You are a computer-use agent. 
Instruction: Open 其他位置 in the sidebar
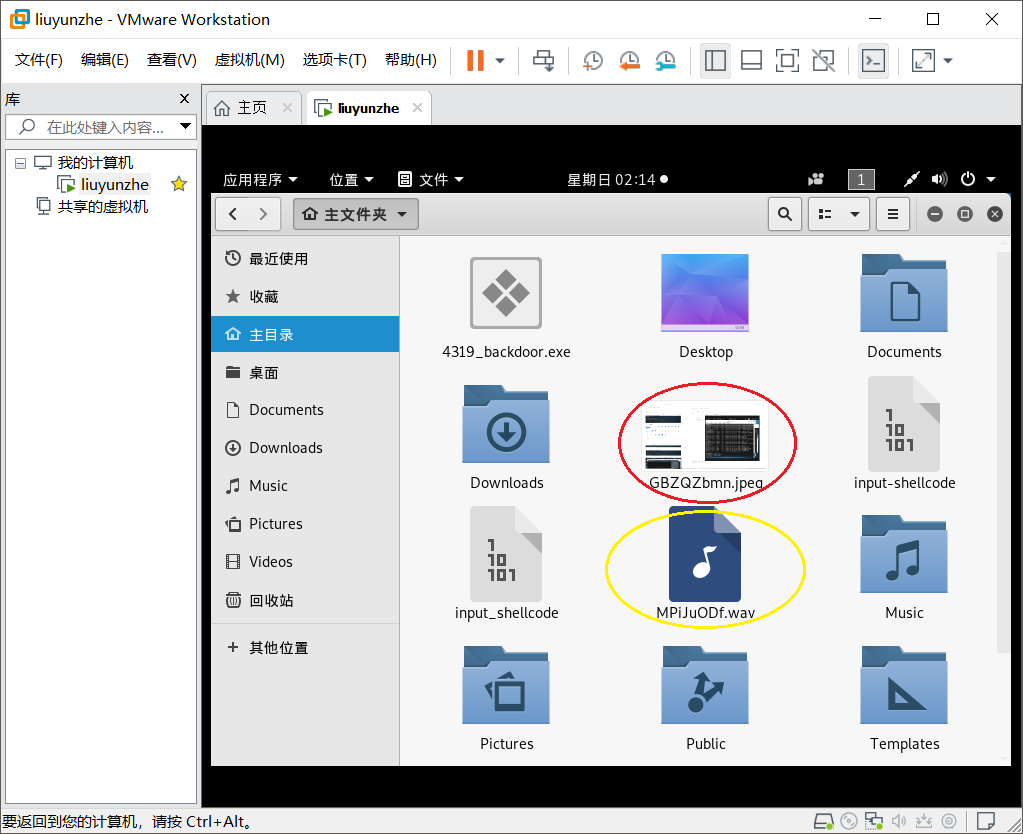pos(305,647)
